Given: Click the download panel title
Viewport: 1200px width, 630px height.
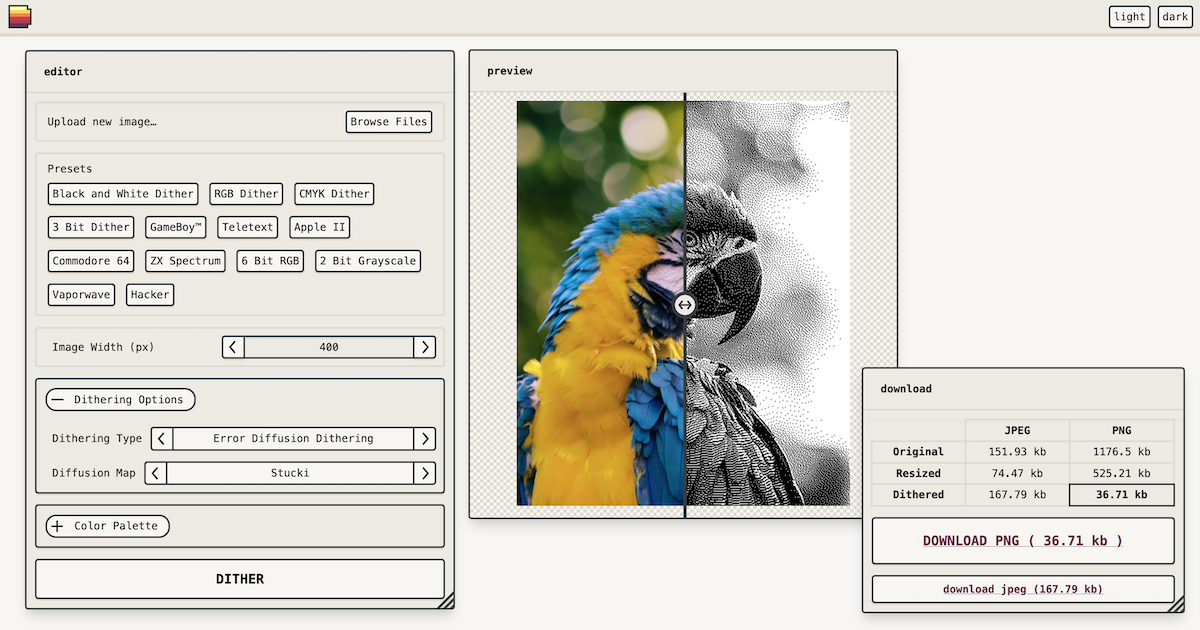Looking at the screenshot, I should pos(906,389).
